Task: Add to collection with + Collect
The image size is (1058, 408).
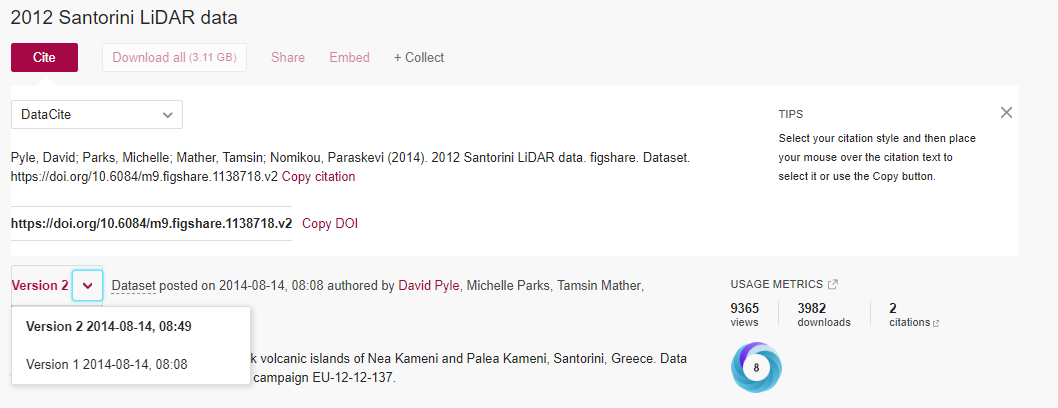Action: (x=419, y=57)
